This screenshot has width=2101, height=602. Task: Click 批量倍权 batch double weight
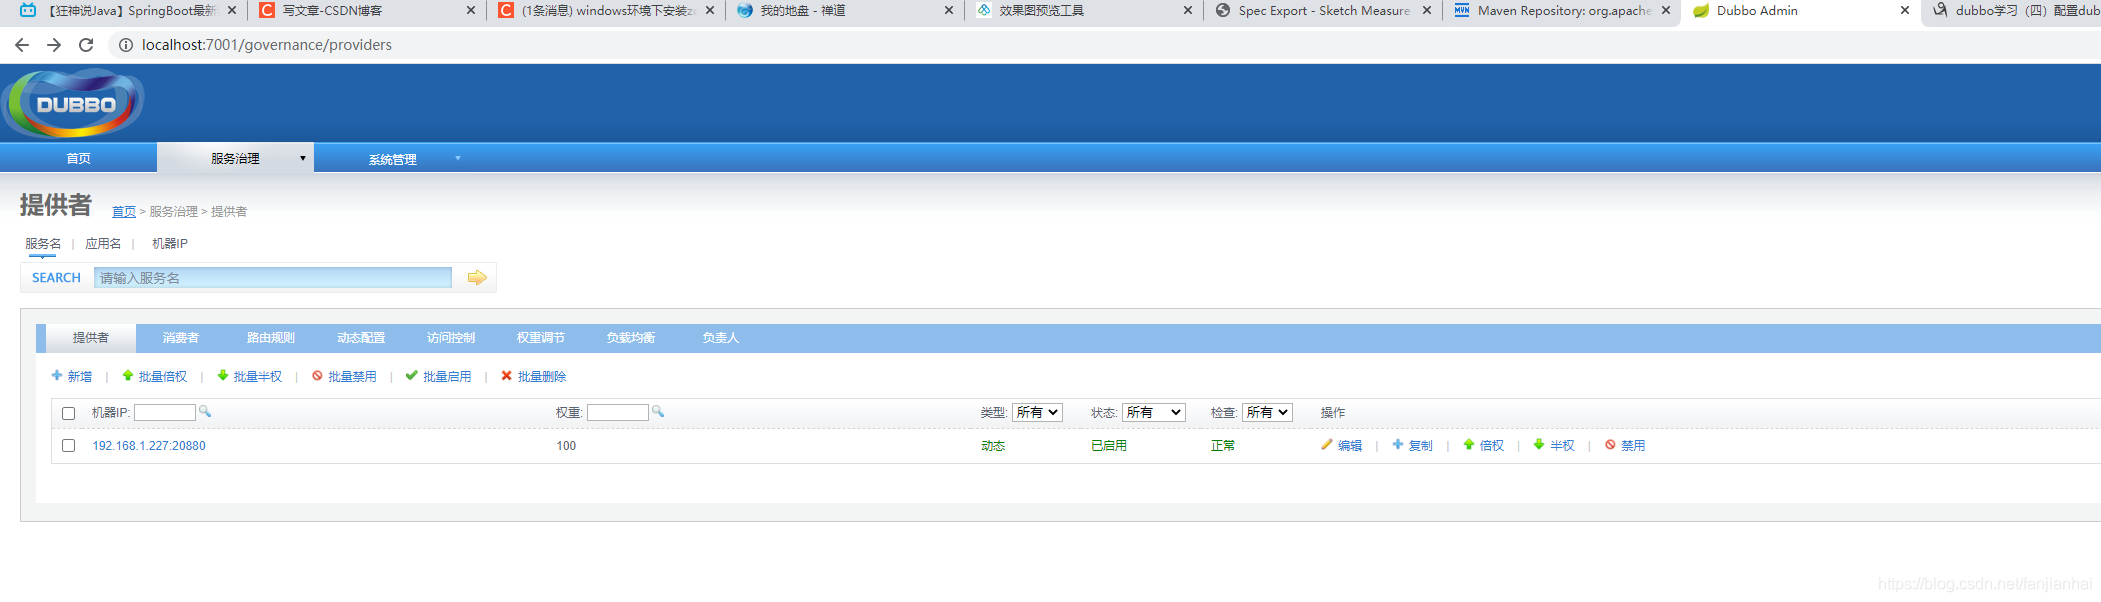point(155,377)
